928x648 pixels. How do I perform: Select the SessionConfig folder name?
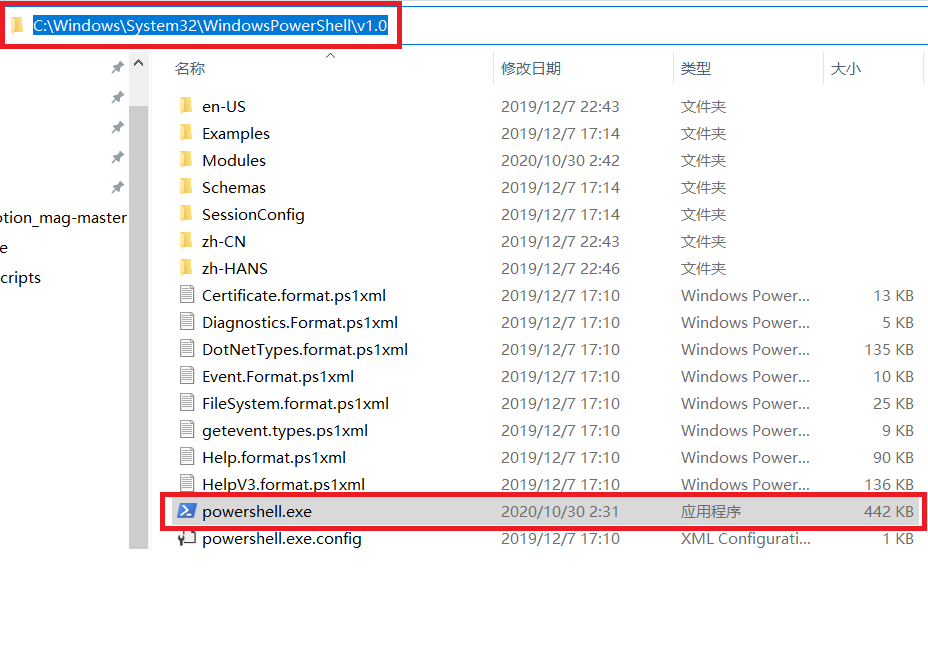point(253,215)
